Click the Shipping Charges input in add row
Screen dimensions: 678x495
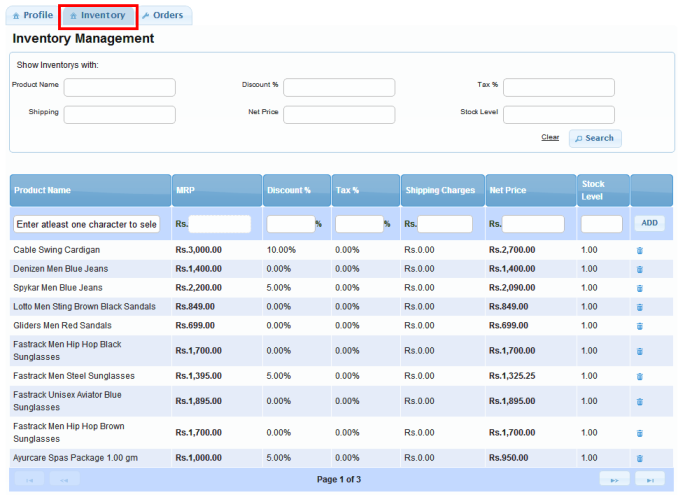pyautogui.click(x=445, y=224)
